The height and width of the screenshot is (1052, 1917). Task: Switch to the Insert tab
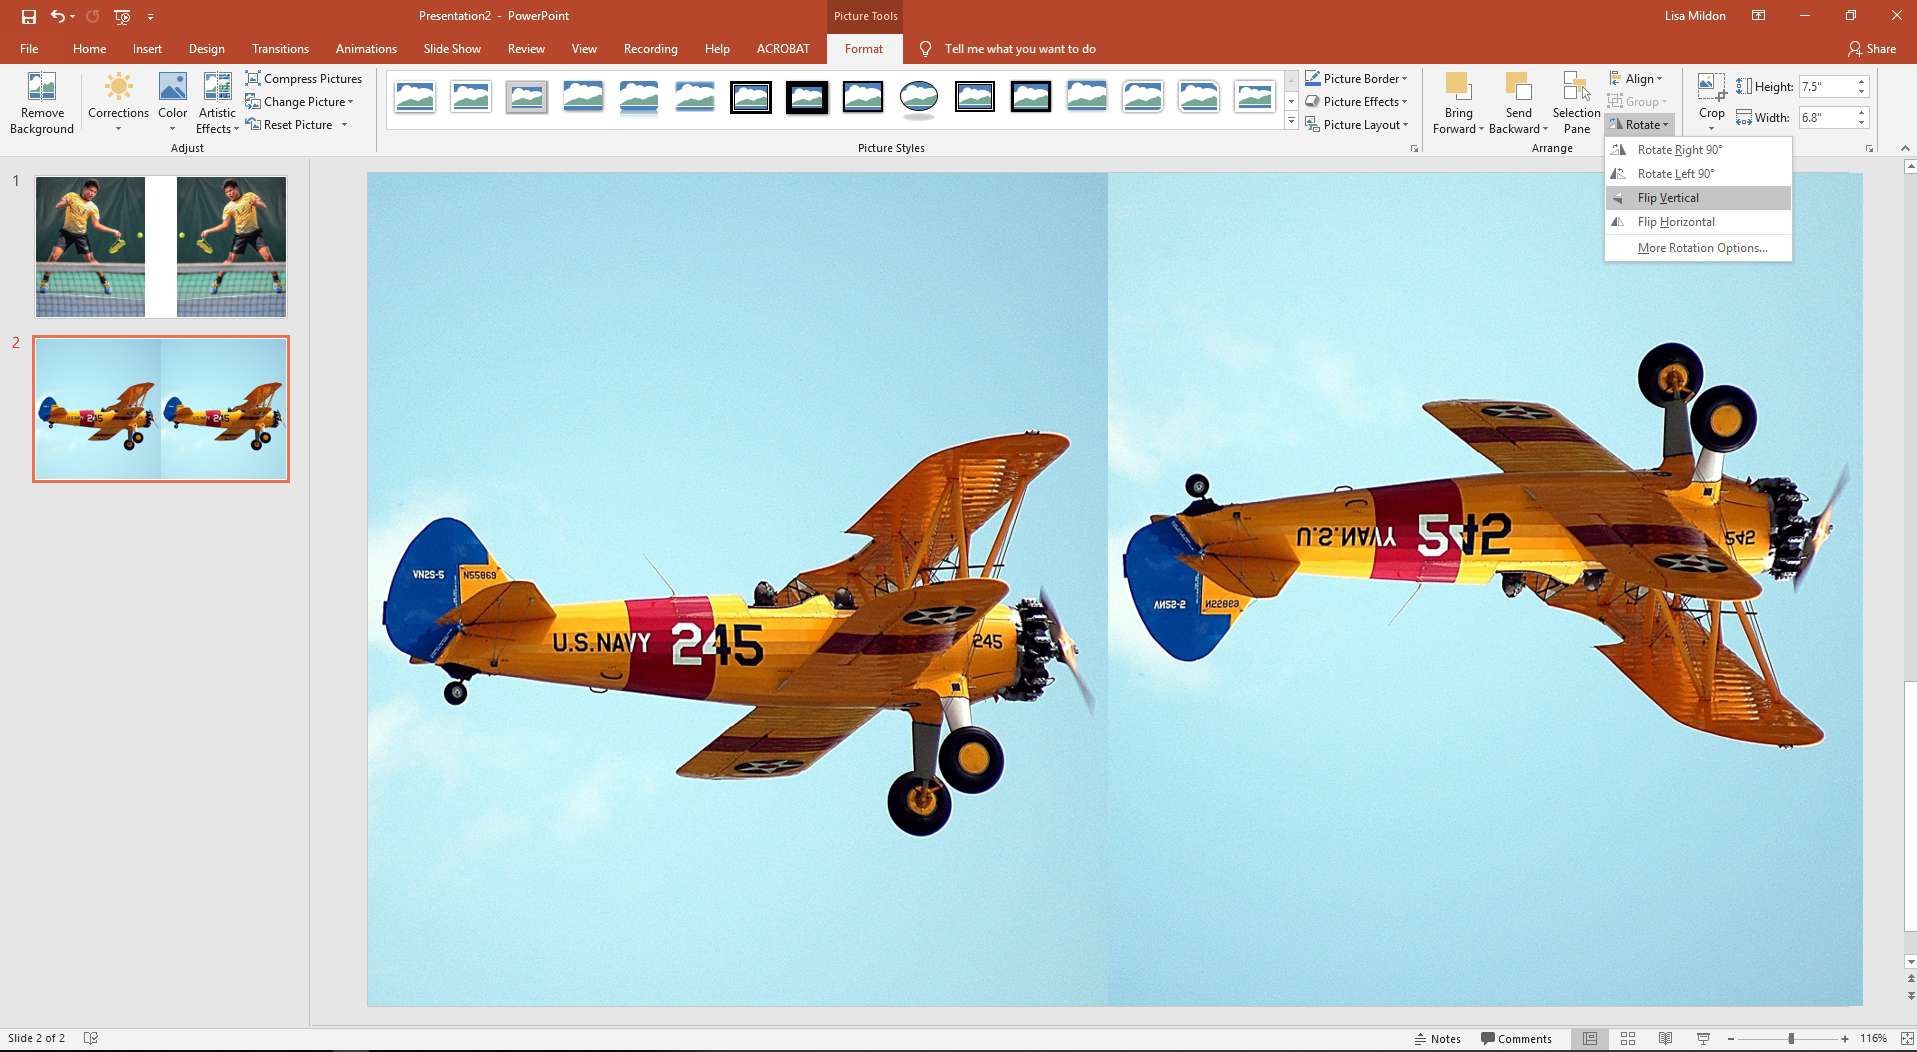coord(147,48)
